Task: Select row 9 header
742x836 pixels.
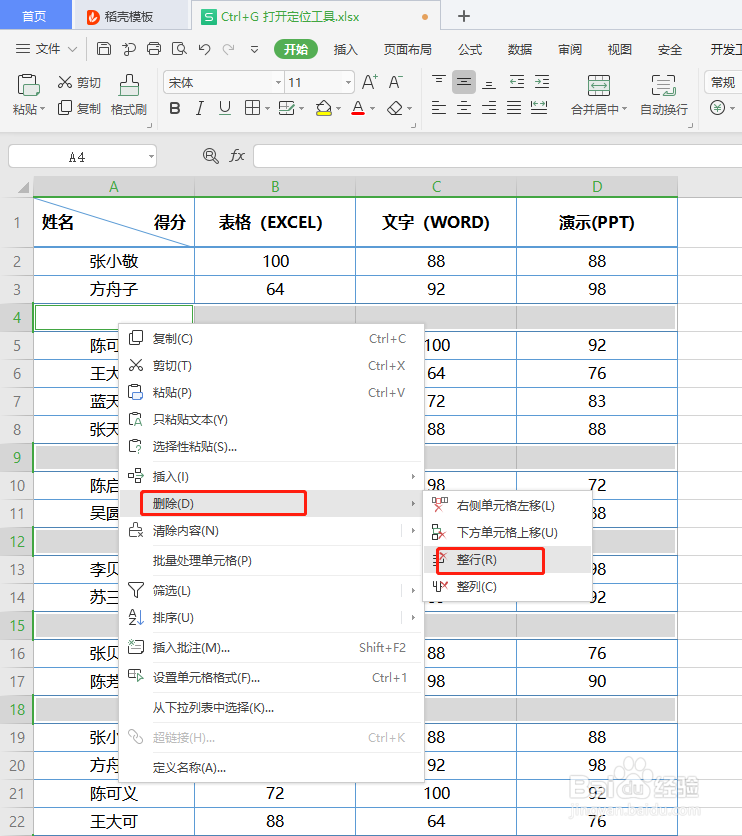Action: (17, 457)
